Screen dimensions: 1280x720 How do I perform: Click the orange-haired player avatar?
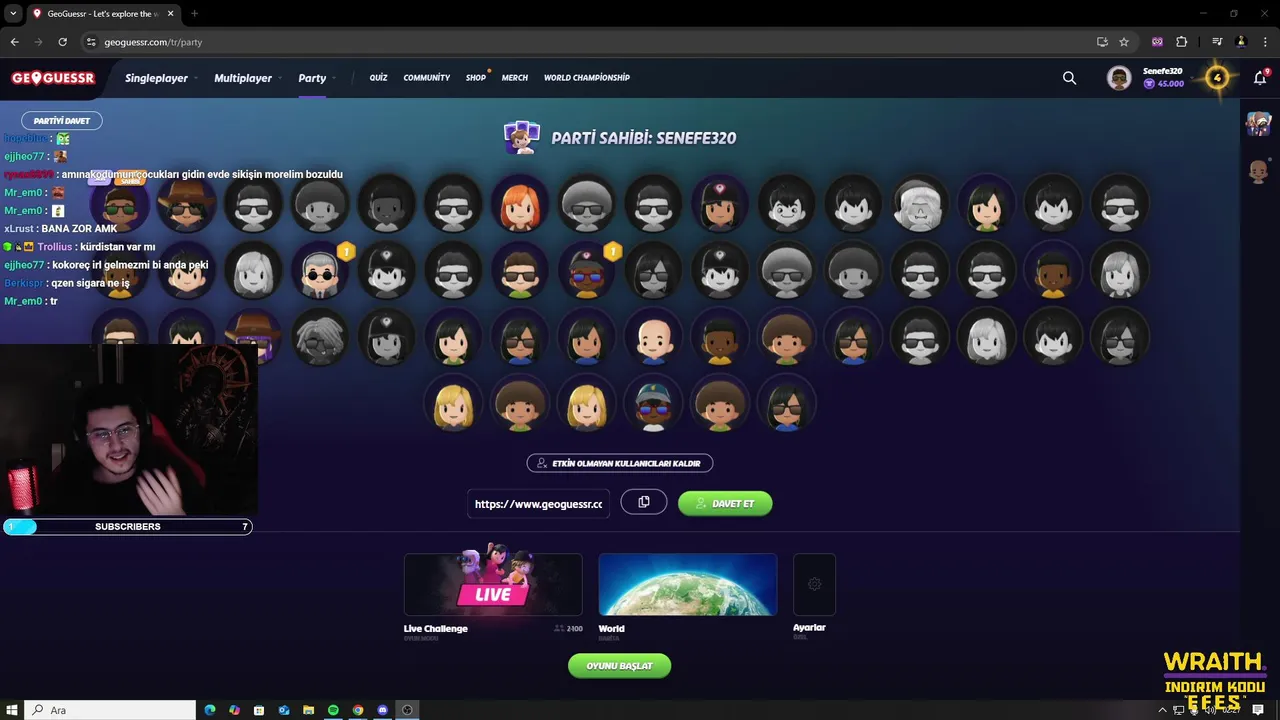[520, 203]
